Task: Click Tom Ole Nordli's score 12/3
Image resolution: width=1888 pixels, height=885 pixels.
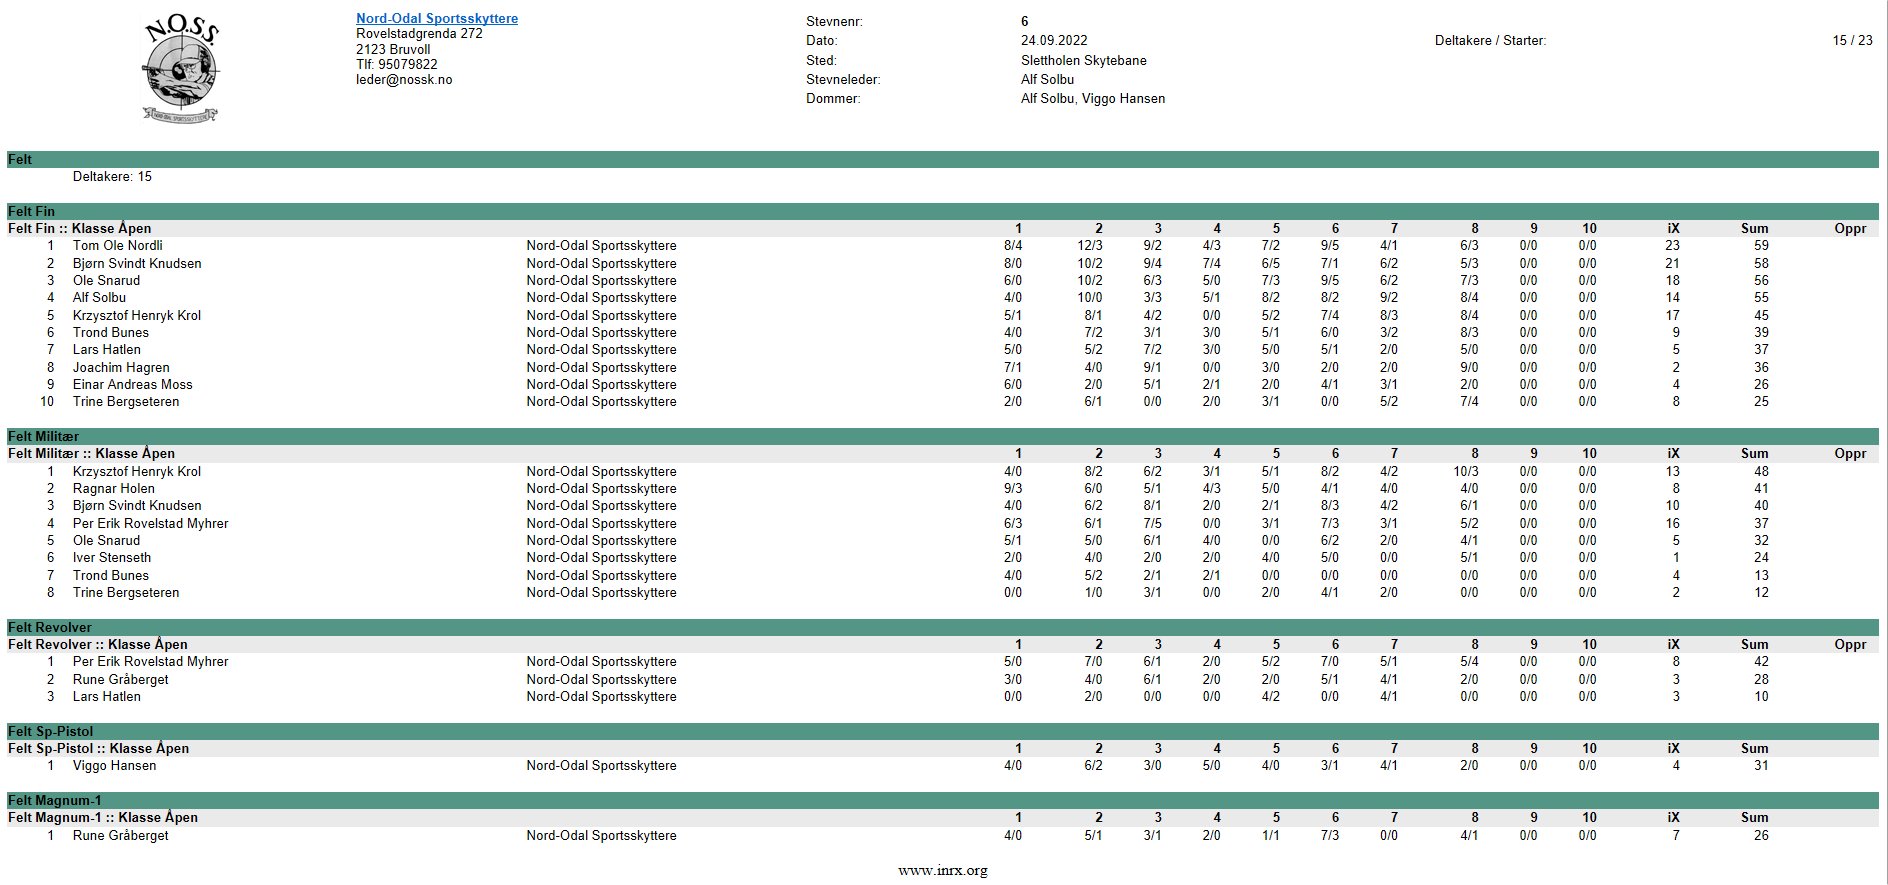Action: click(1090, 246)
